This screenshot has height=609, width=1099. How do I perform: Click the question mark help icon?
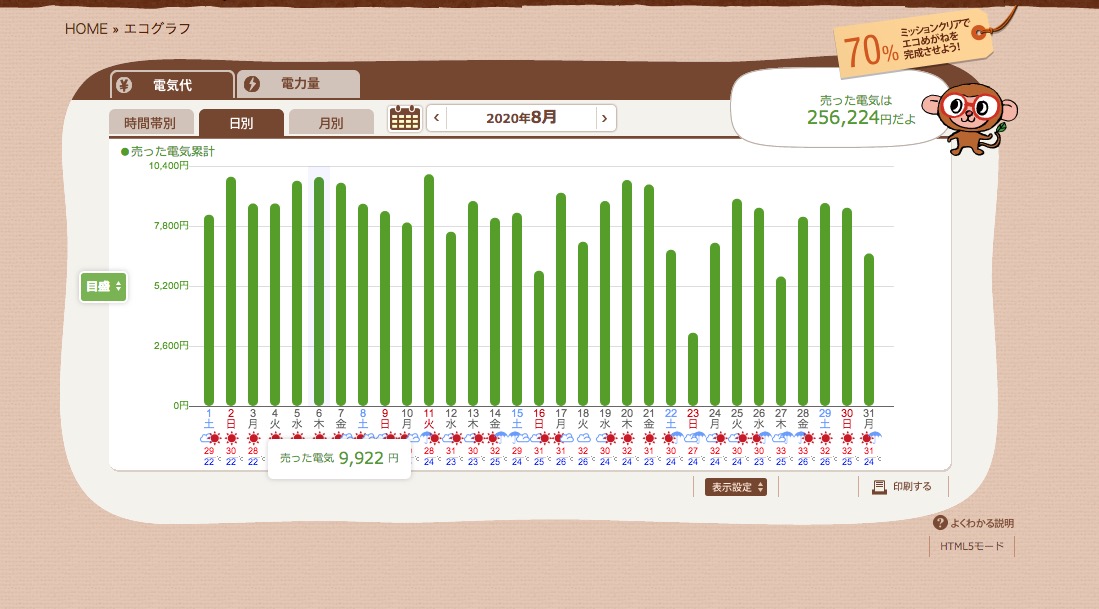pos(940,523)
